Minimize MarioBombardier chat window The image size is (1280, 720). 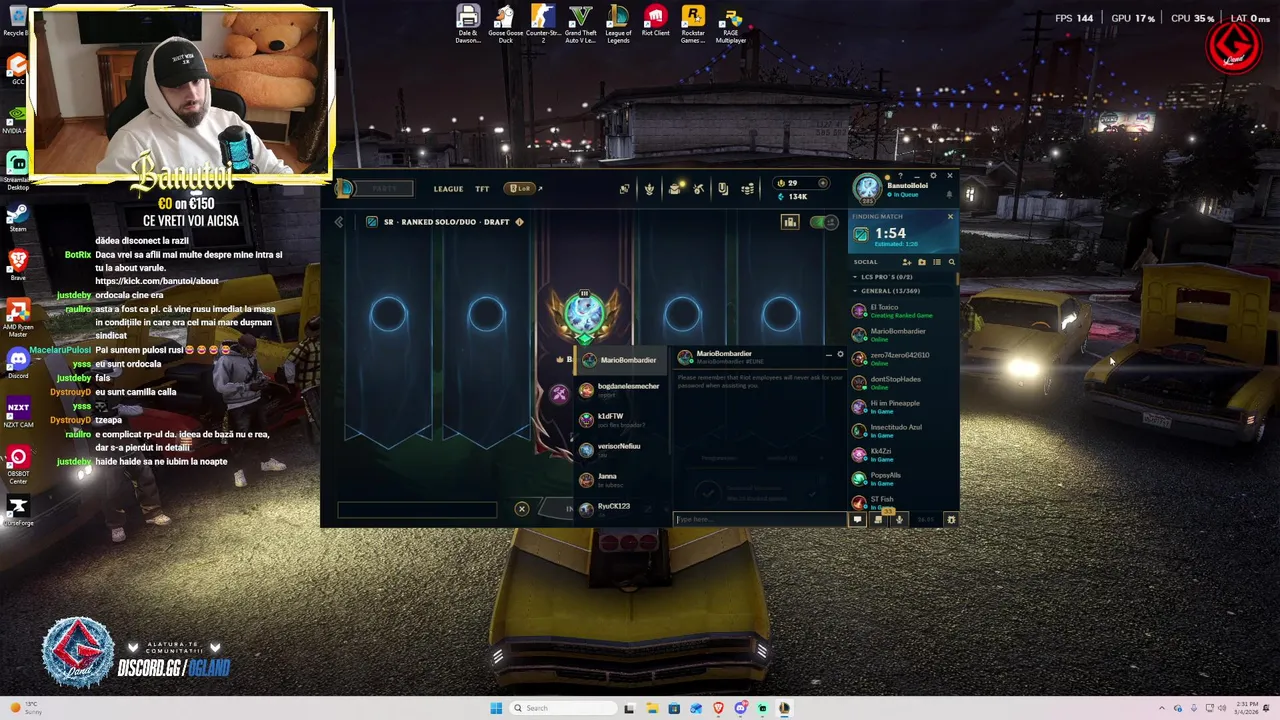[828, 355]
